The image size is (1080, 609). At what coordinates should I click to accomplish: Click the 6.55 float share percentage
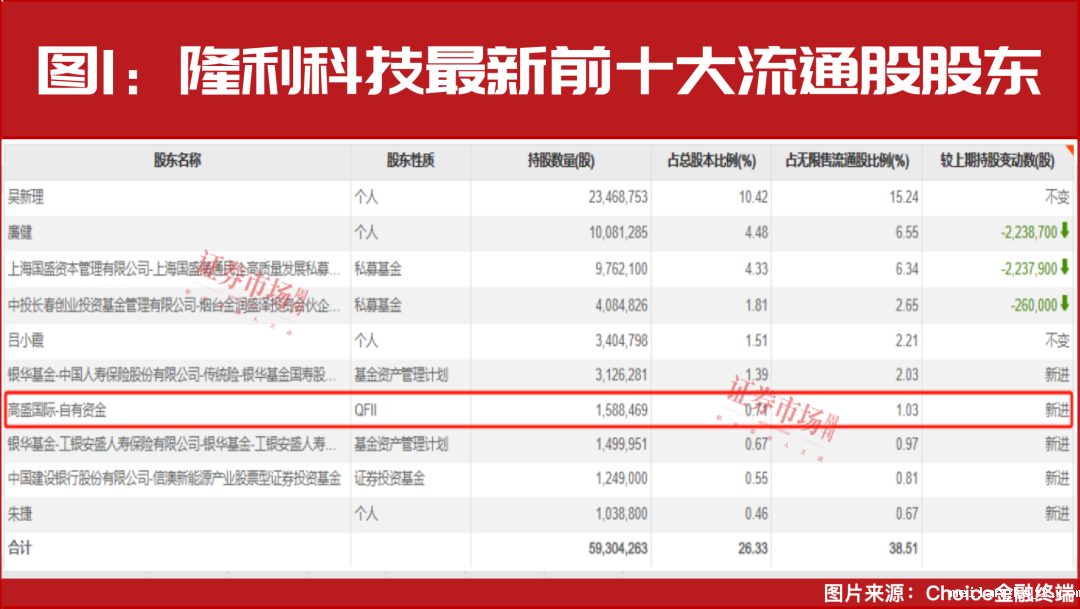pos(906,232)
